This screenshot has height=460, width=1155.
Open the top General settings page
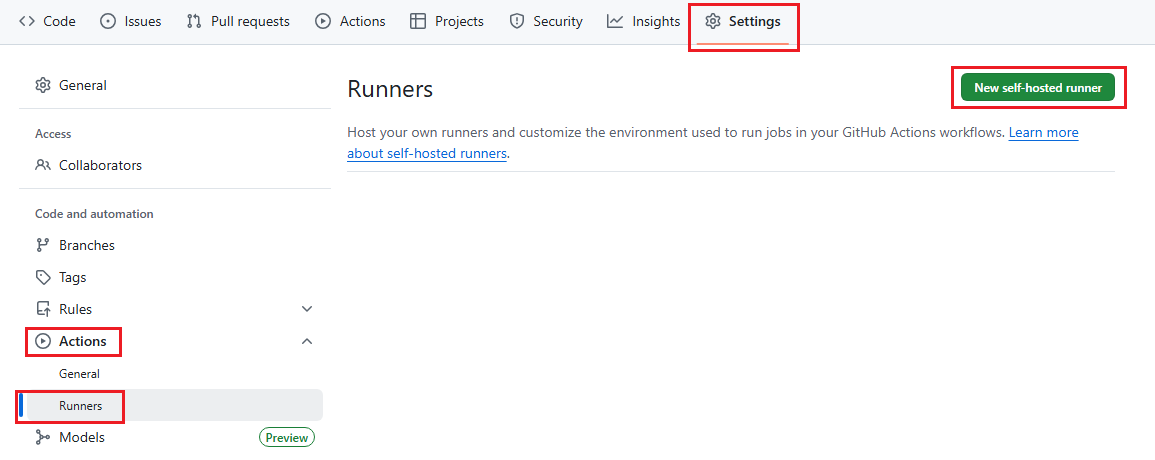(x=83, y=85)
